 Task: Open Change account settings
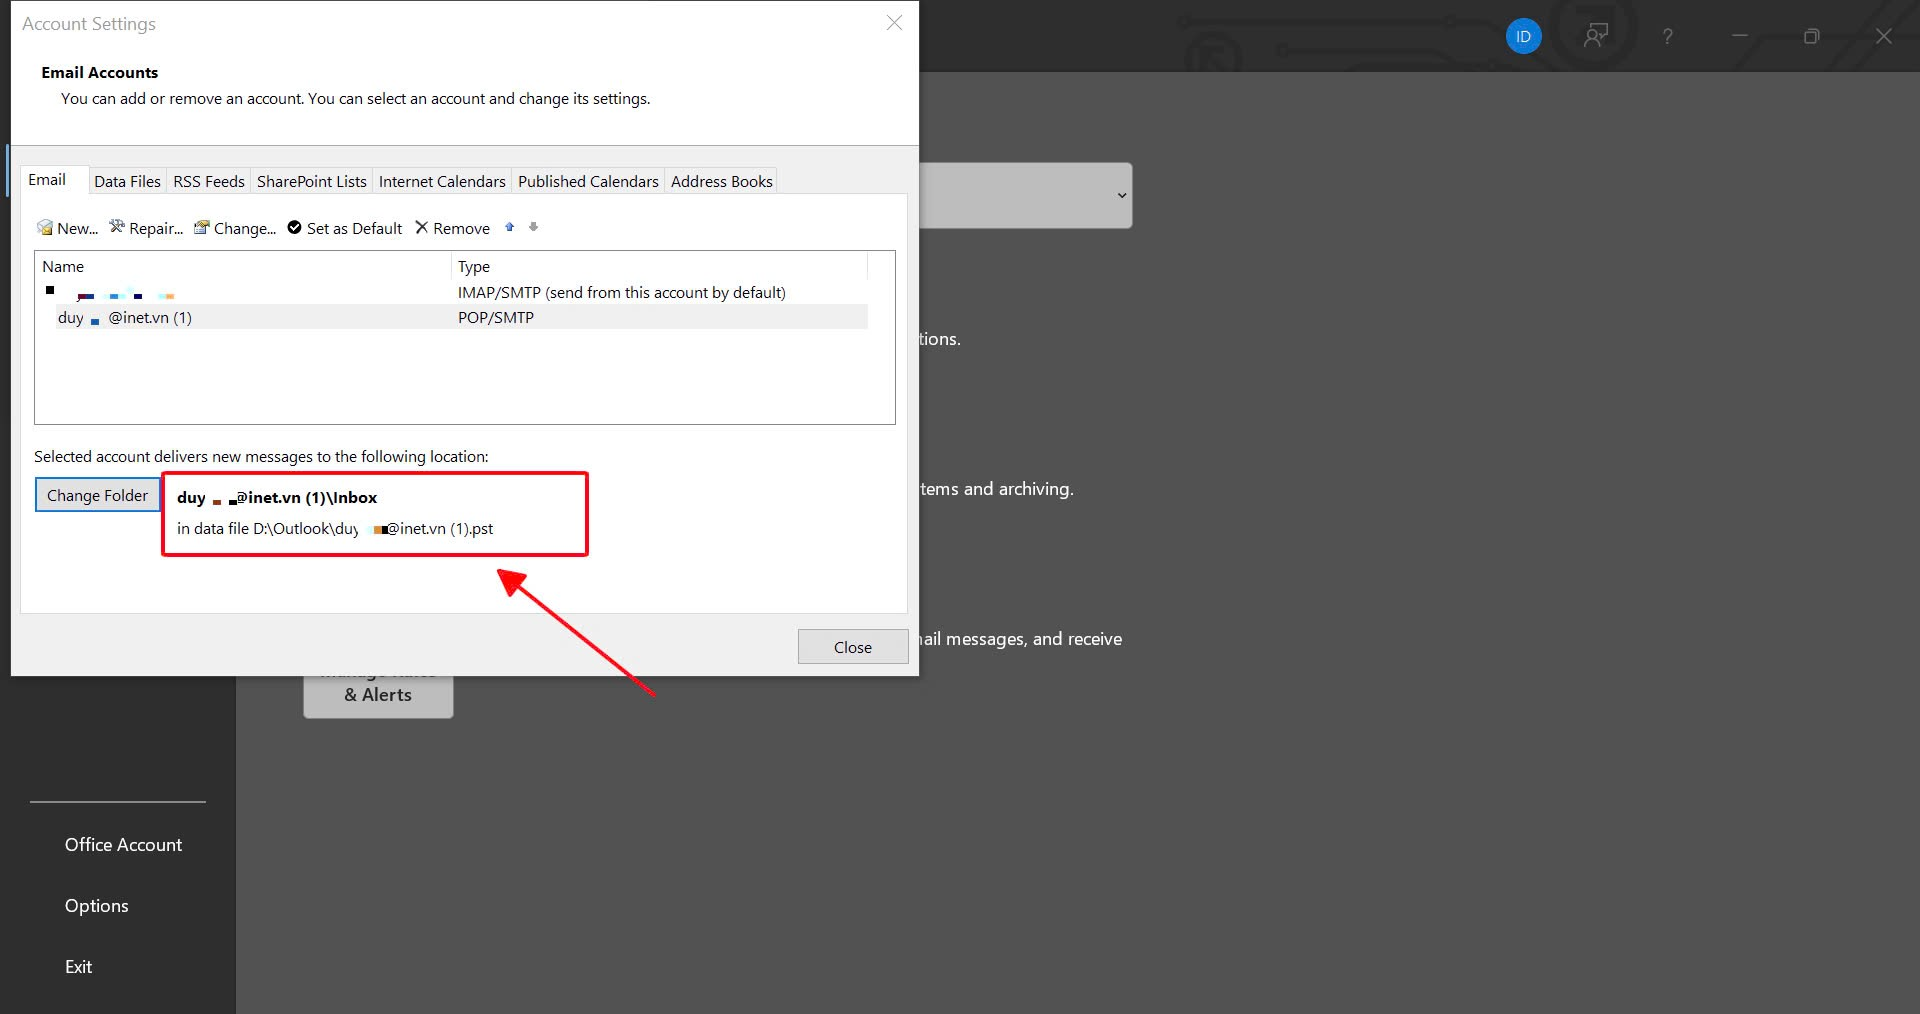[235, 228]
